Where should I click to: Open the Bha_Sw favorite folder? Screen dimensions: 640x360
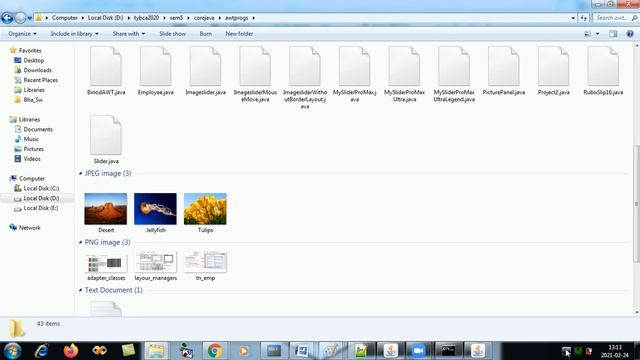[x=33, y=100]
